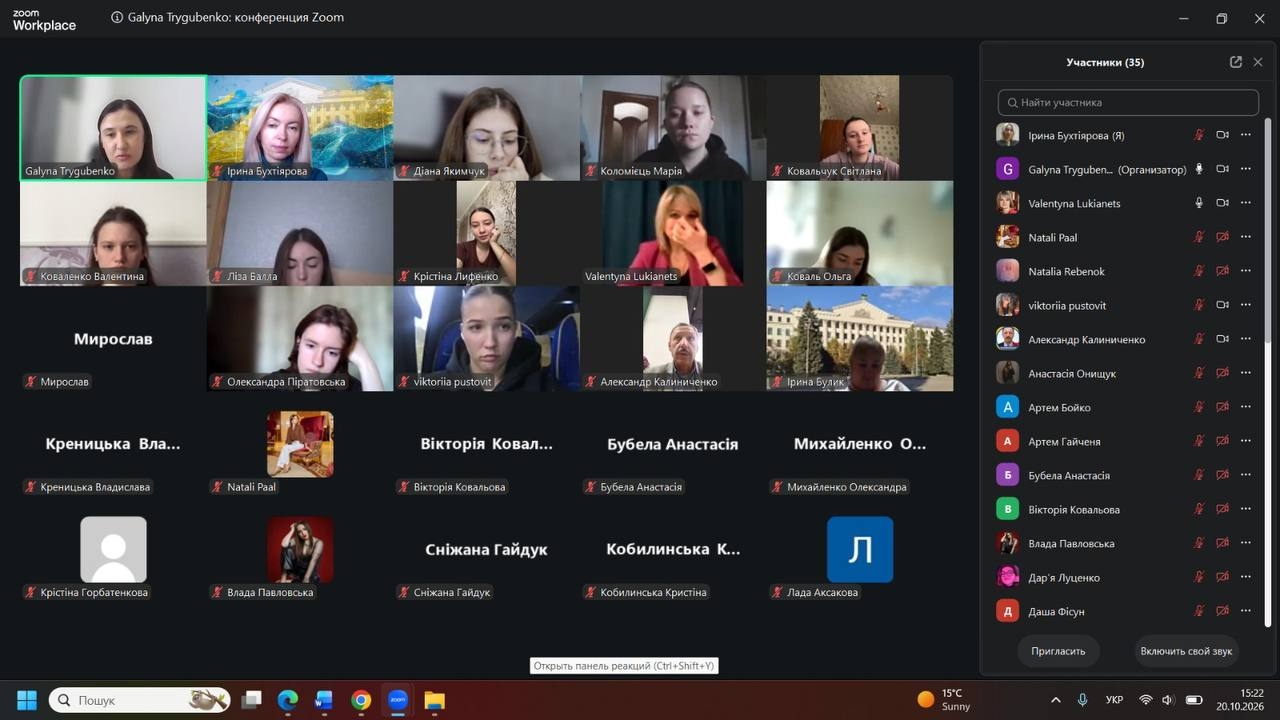Click the participant search field

(1128, 102)
